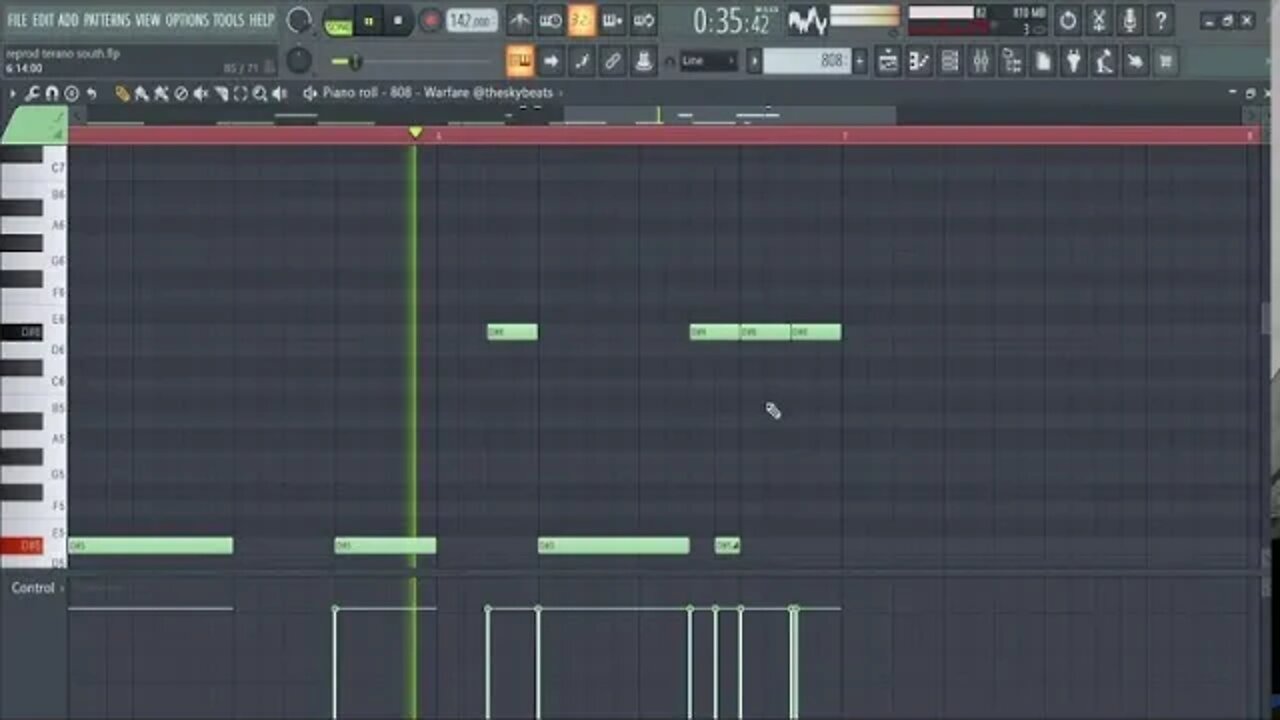This screenshot has height=720, width=1280.
Task: Click the master volume knob
Action: point(298,20)
